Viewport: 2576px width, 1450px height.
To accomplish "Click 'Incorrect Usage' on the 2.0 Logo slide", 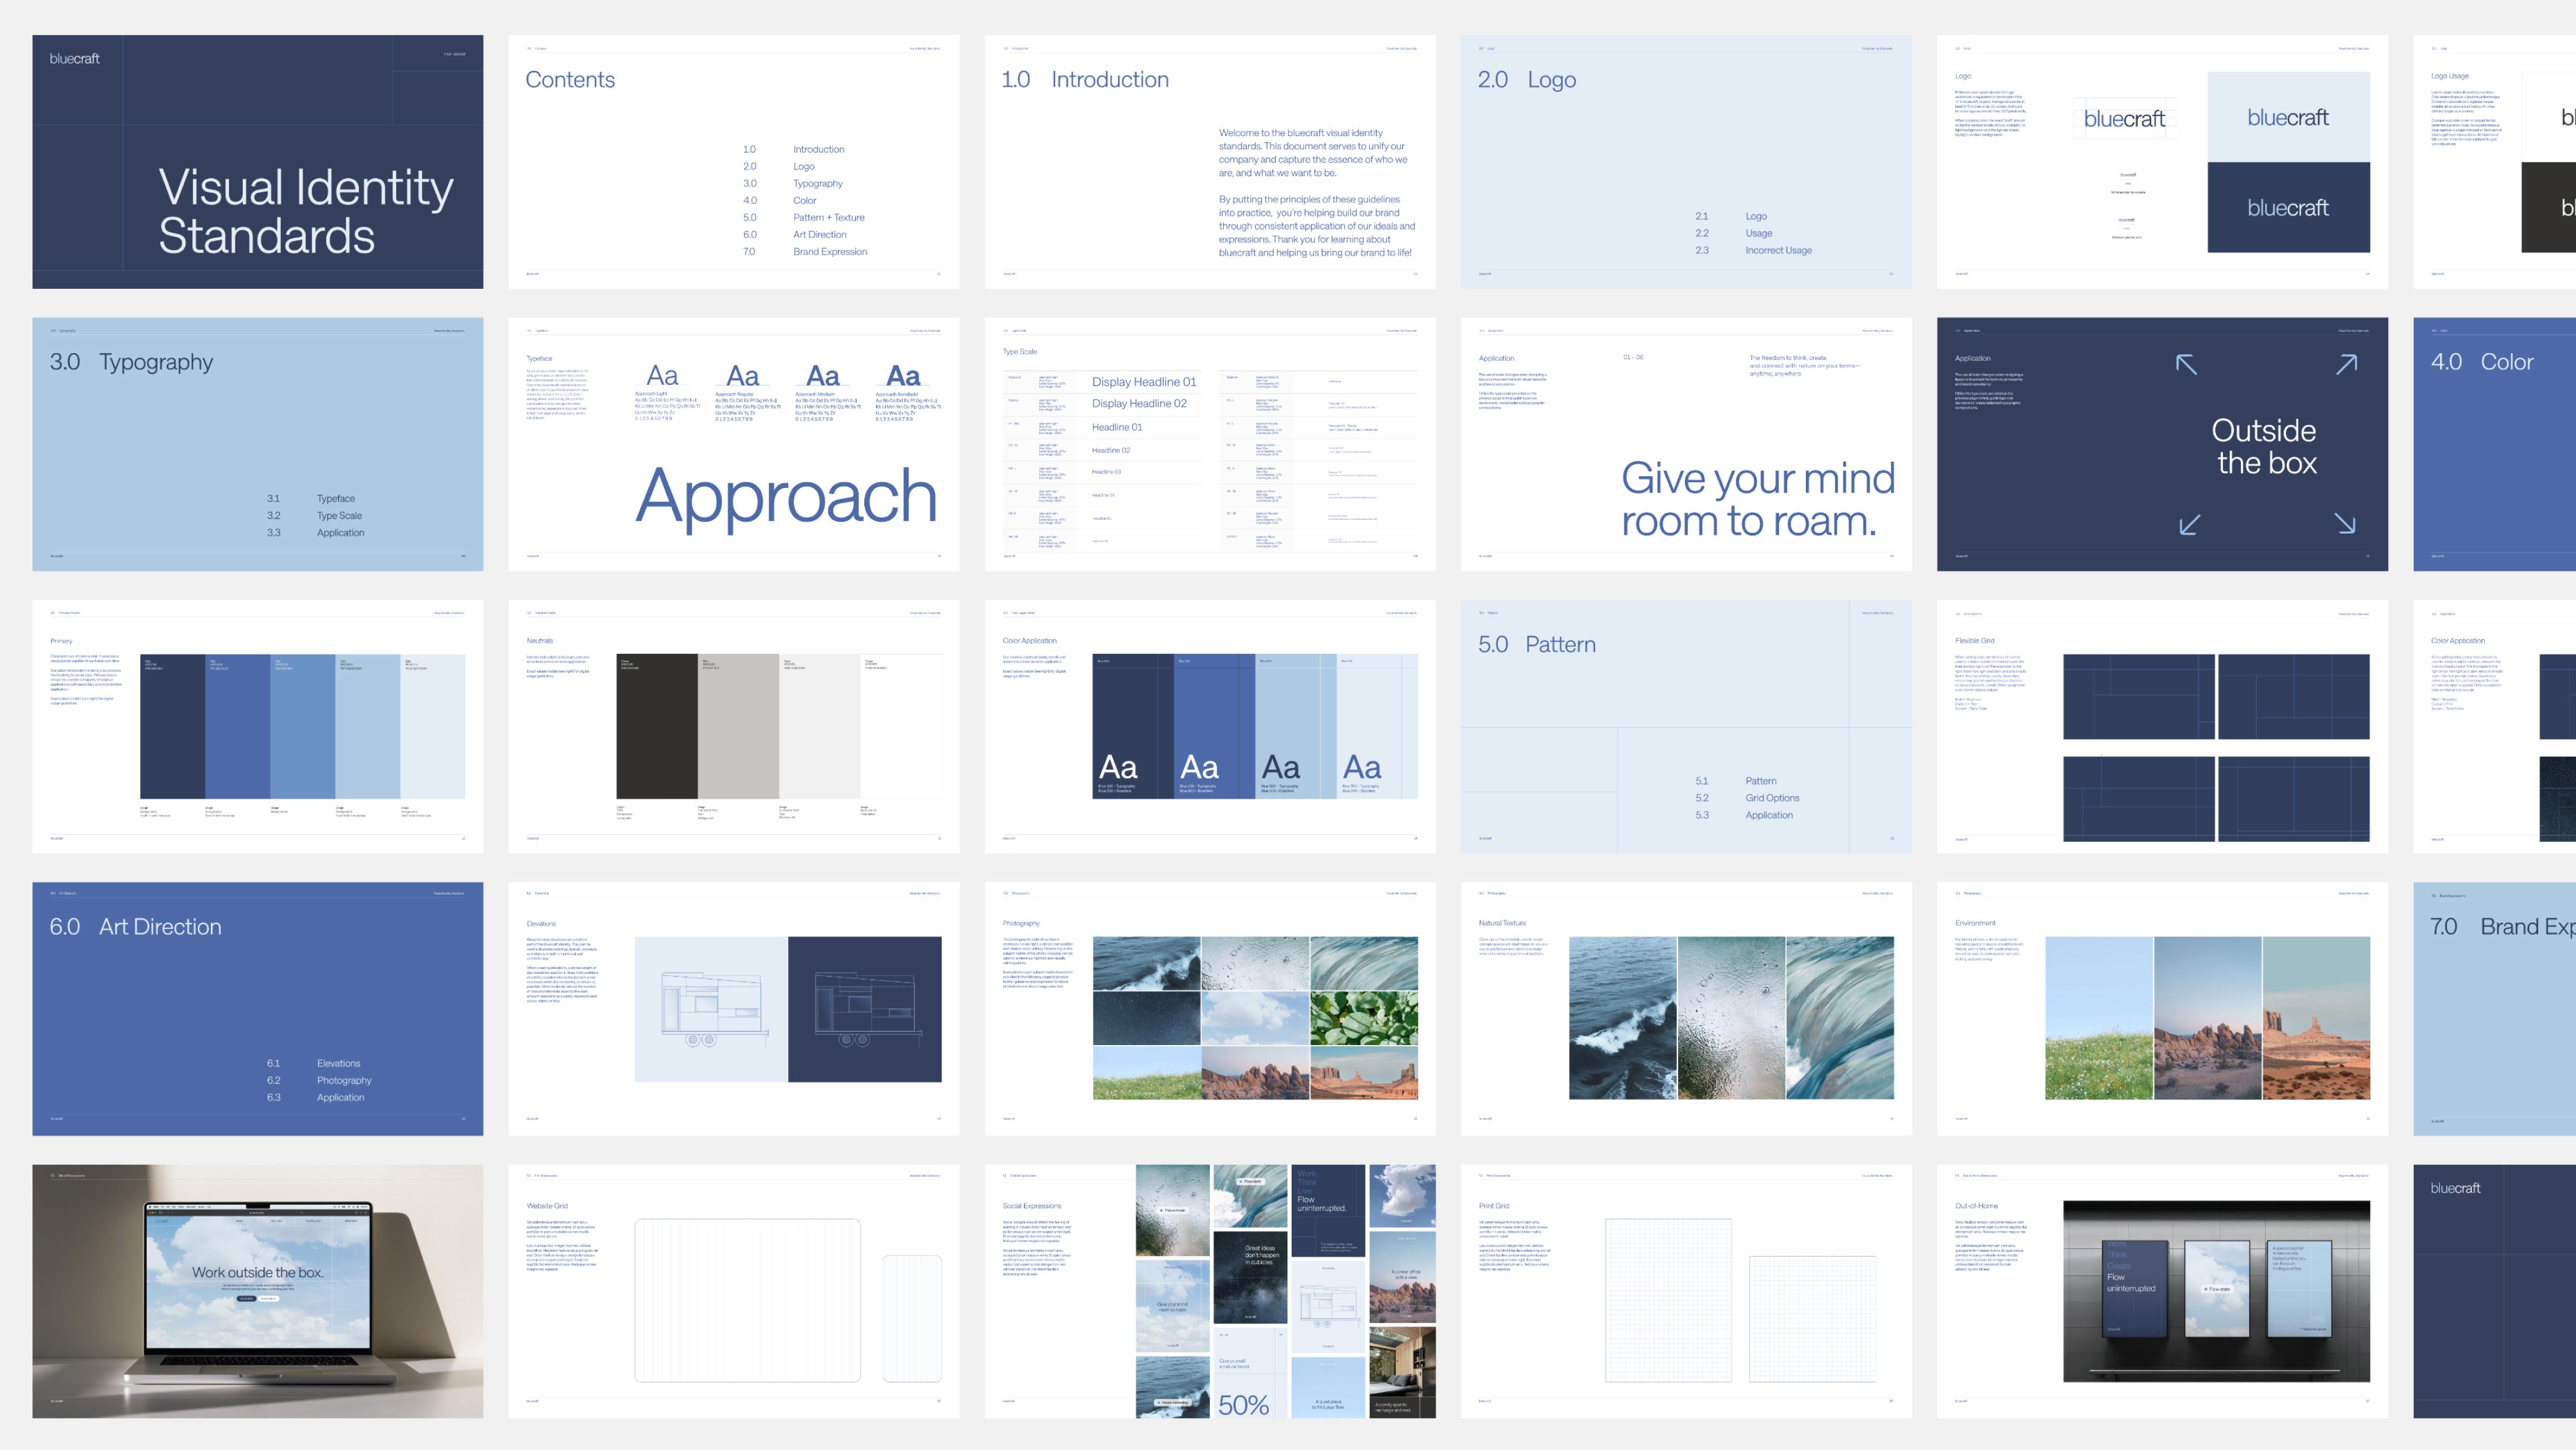I will tap(1778, 250).
